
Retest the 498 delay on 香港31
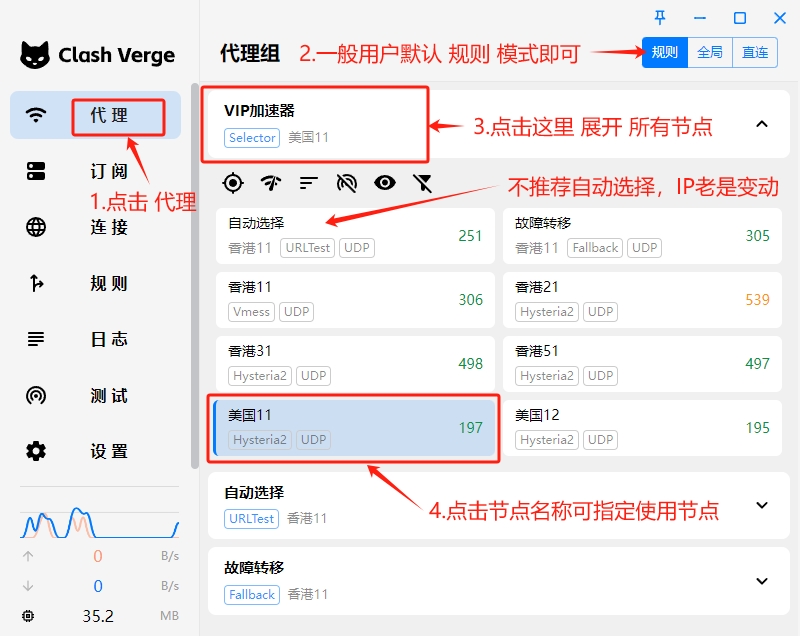[x=470, y=364]
